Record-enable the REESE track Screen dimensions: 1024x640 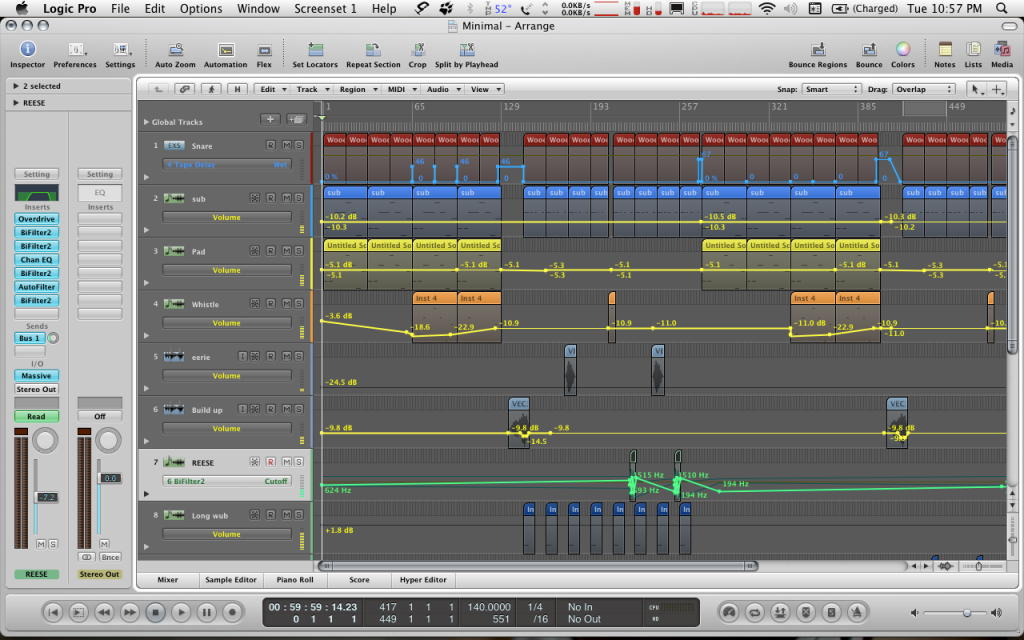(x=270, y=462)
